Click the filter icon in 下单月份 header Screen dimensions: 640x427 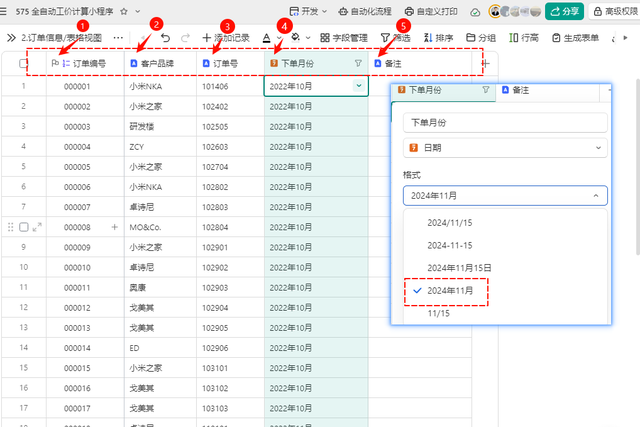[358, 63]
